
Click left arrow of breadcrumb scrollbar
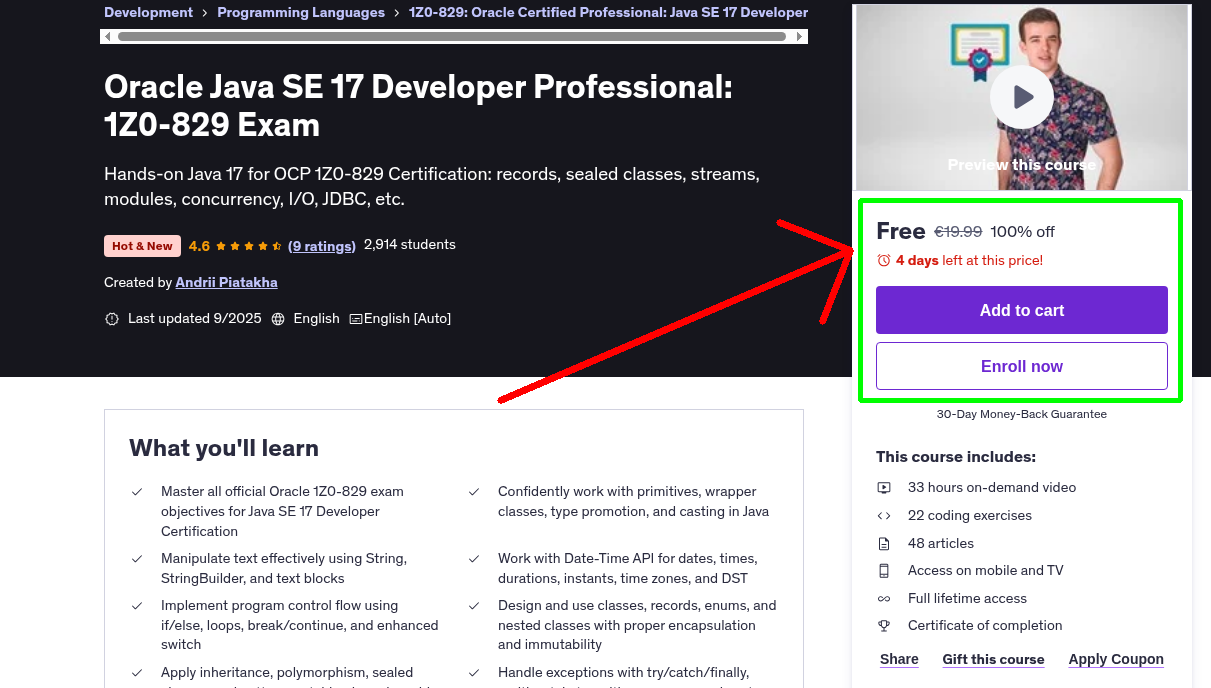pyautogui.click(x=106, y=37)
